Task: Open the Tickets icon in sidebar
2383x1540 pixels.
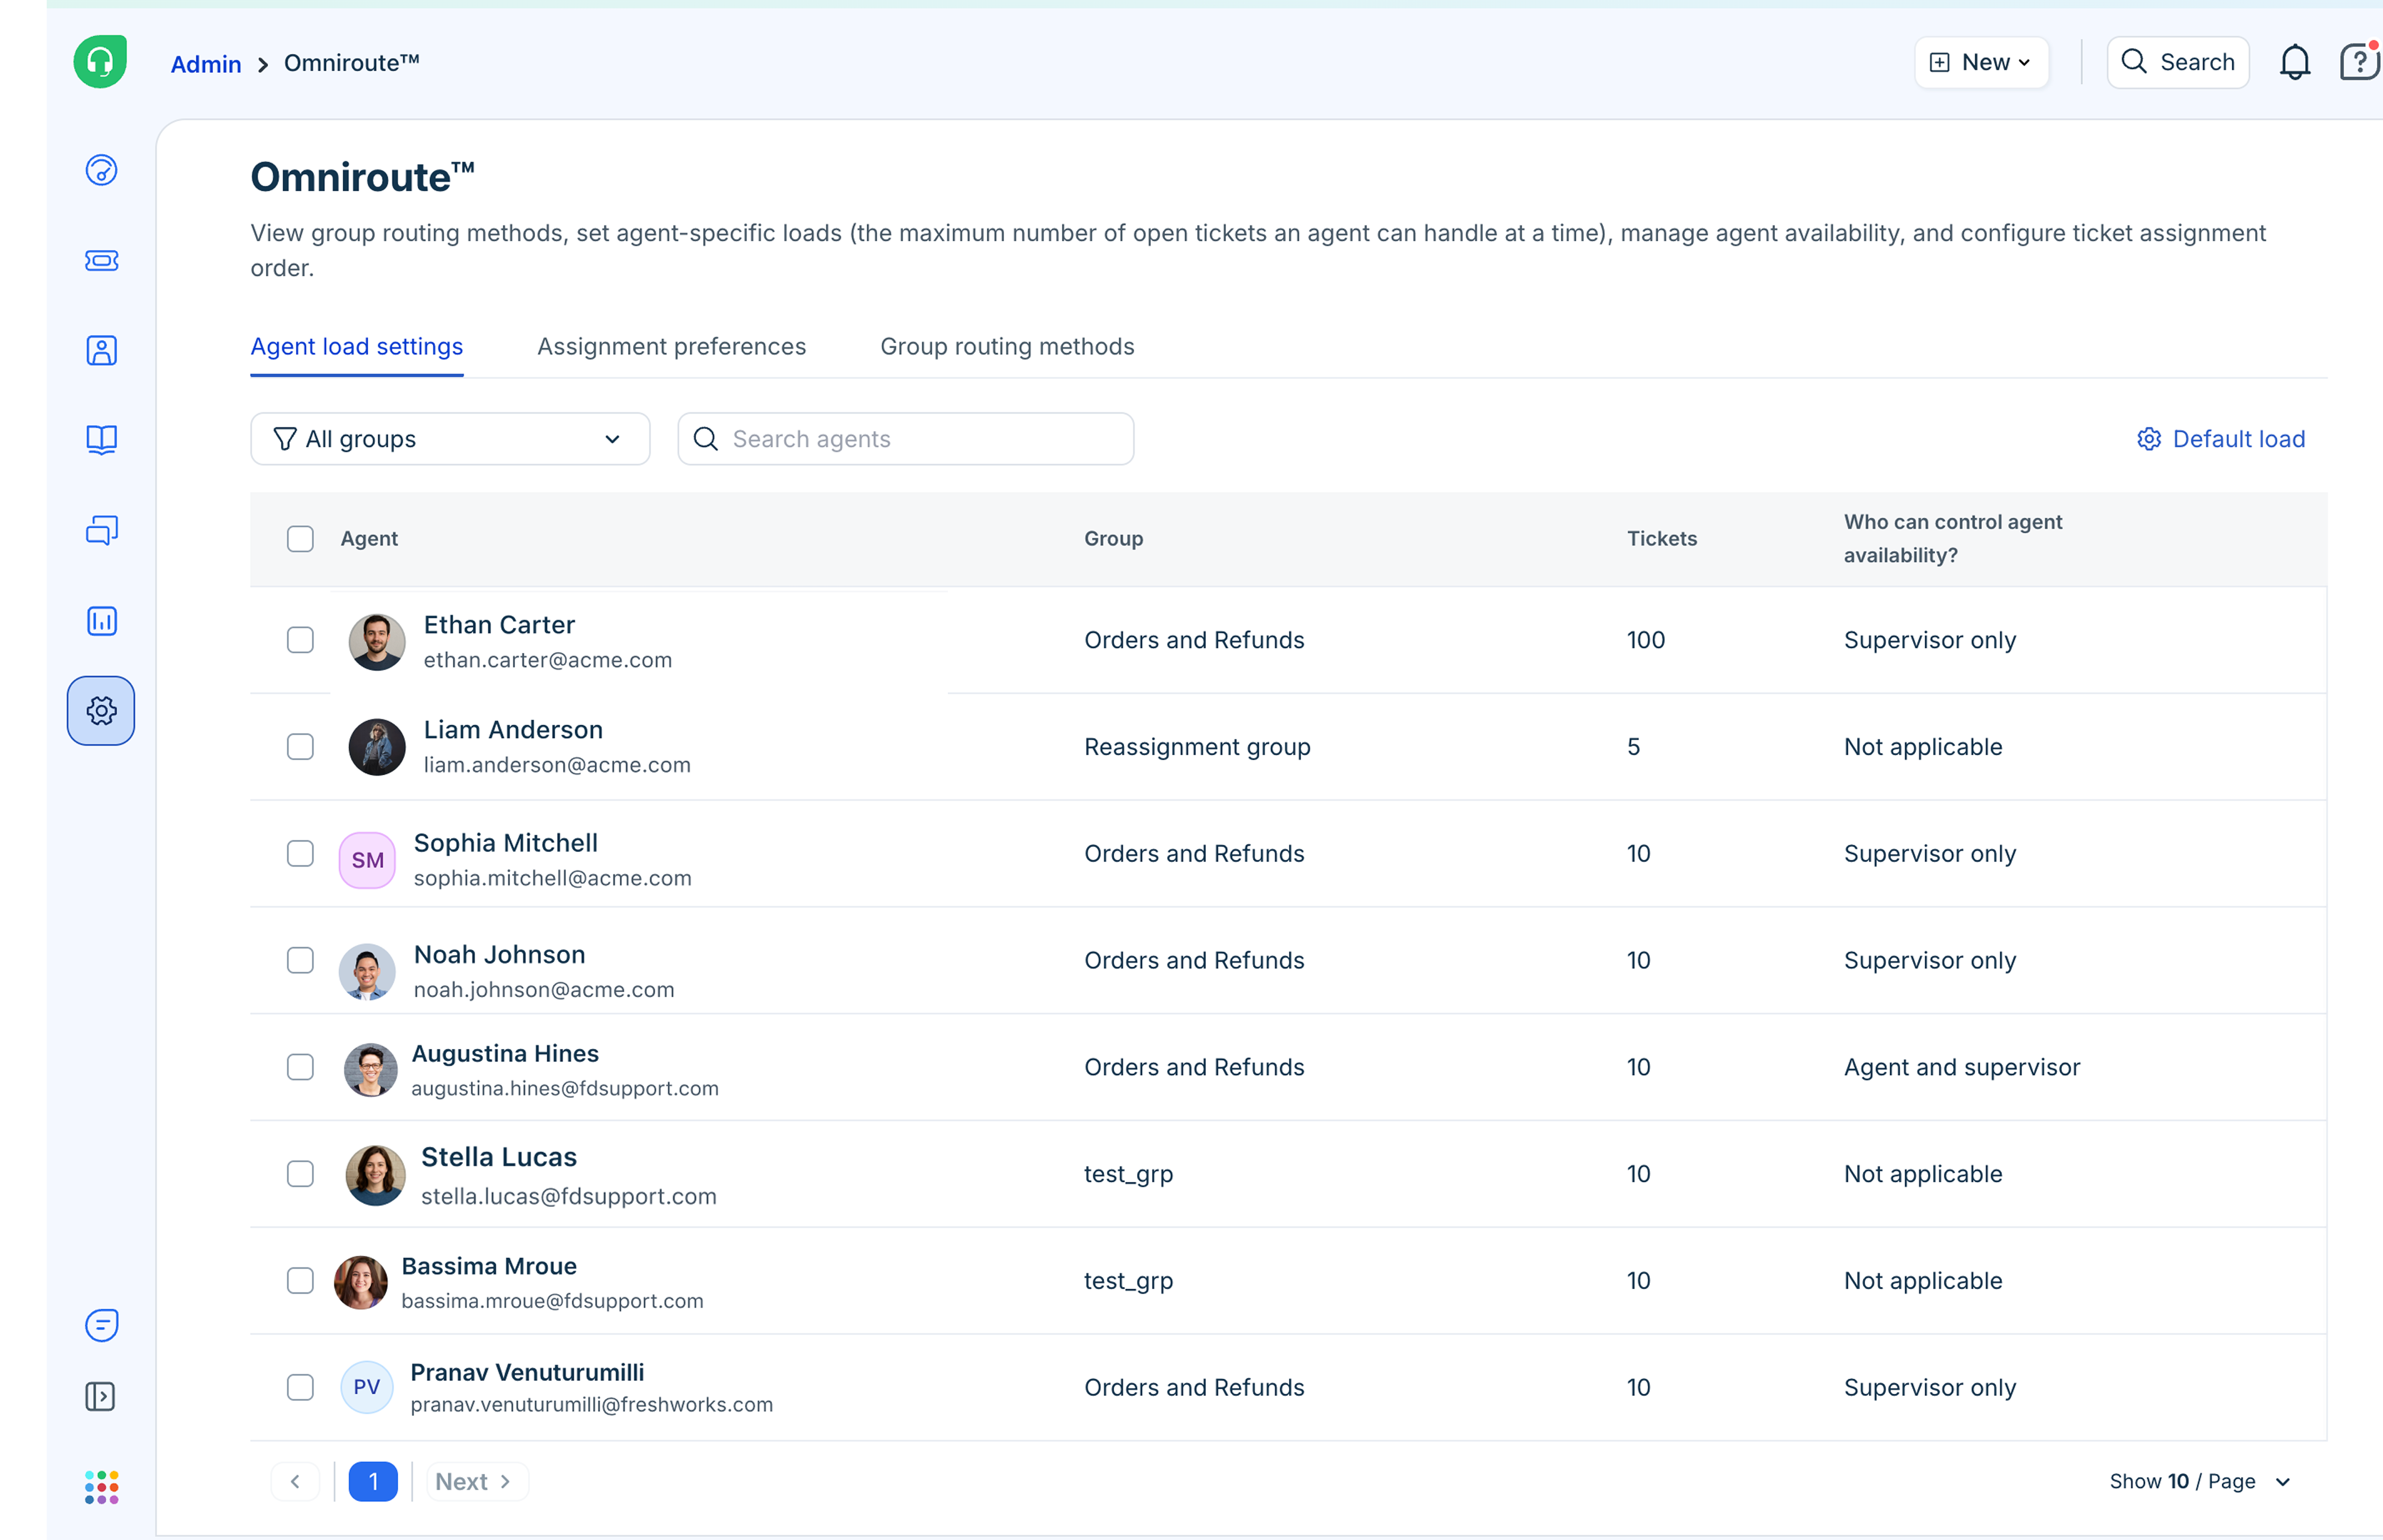Action: pyautogui.click(x=101, y=260)
